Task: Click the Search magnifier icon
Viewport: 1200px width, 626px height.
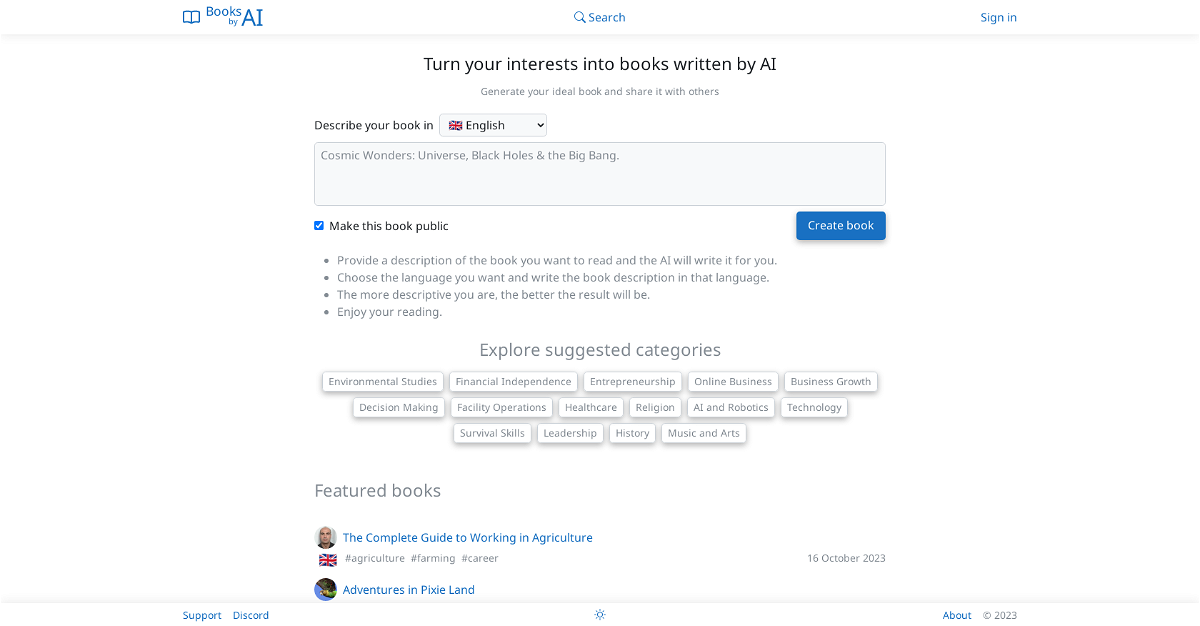Action: (579, 17)
